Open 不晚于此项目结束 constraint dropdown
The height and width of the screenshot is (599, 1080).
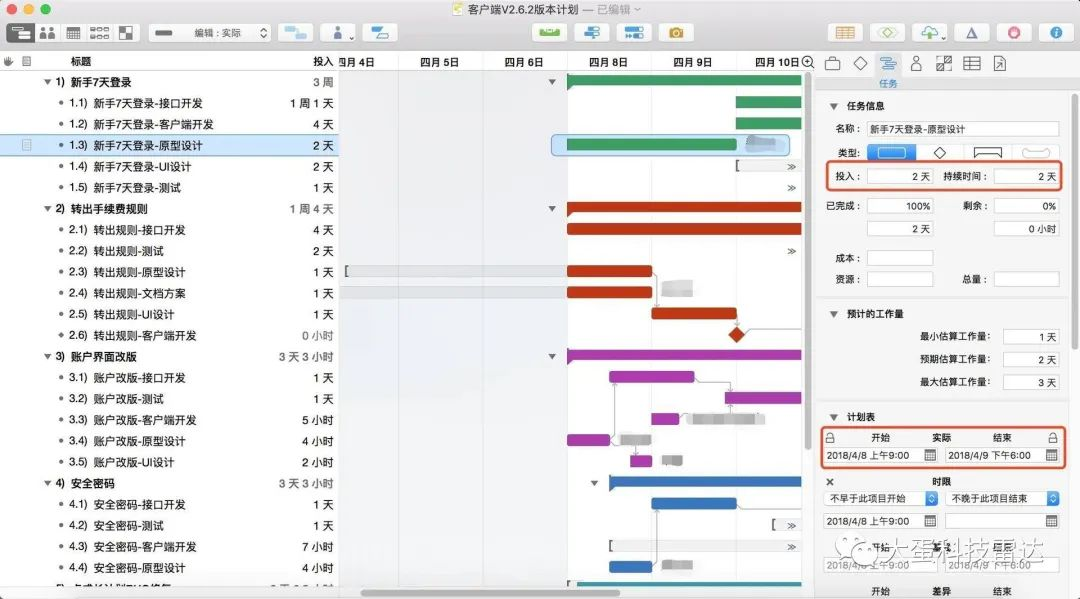point(1002,498)
